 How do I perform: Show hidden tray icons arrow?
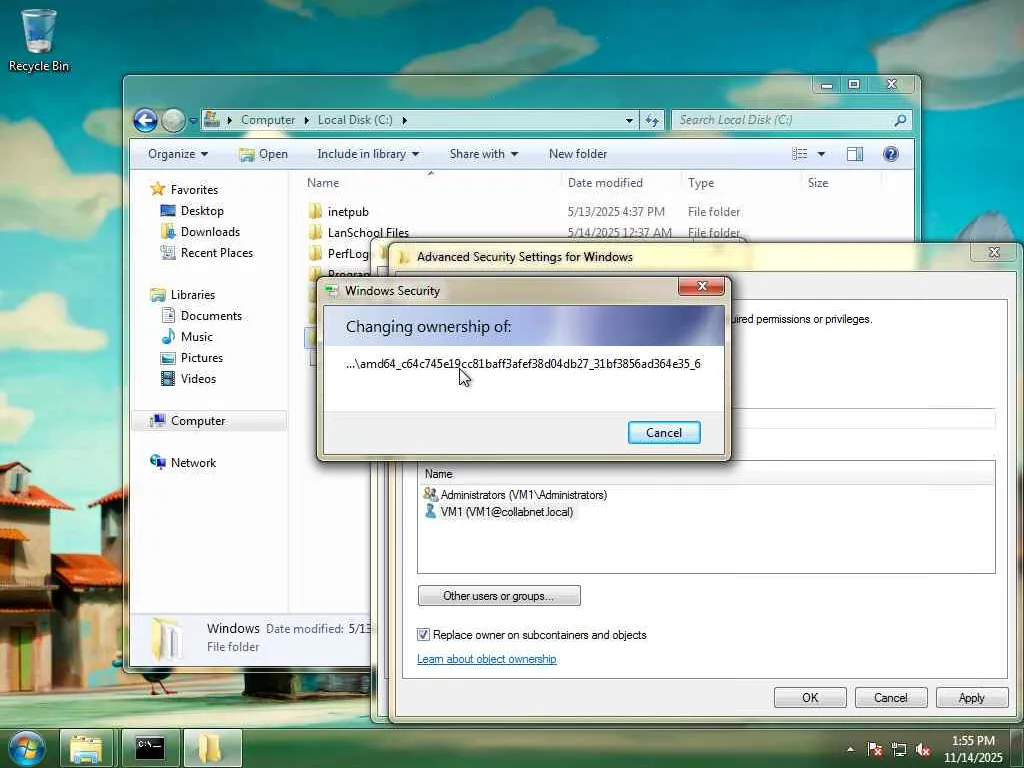[x=850, y=749]
